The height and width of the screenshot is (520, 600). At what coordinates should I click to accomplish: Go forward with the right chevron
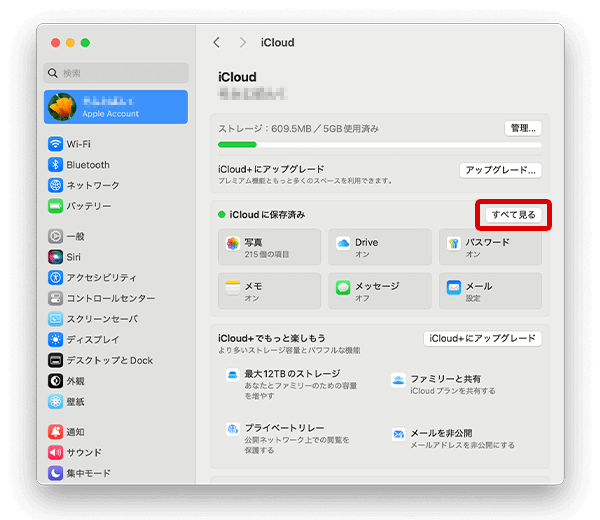click(x=243, y=42)
